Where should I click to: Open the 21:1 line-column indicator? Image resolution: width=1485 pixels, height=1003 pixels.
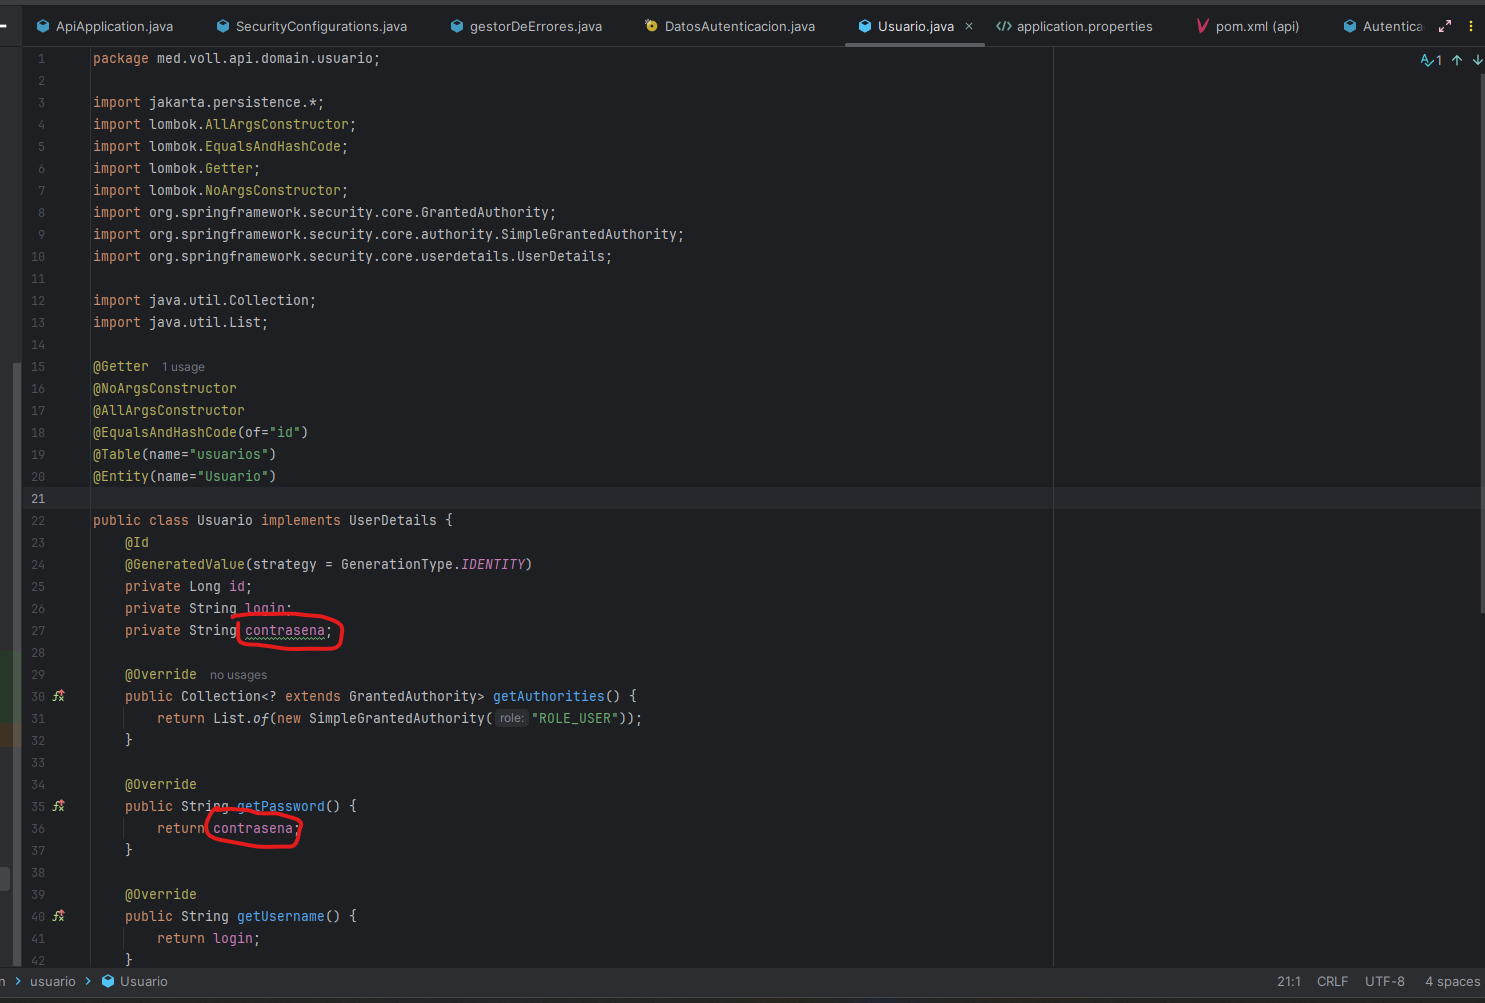point(1289,981)
